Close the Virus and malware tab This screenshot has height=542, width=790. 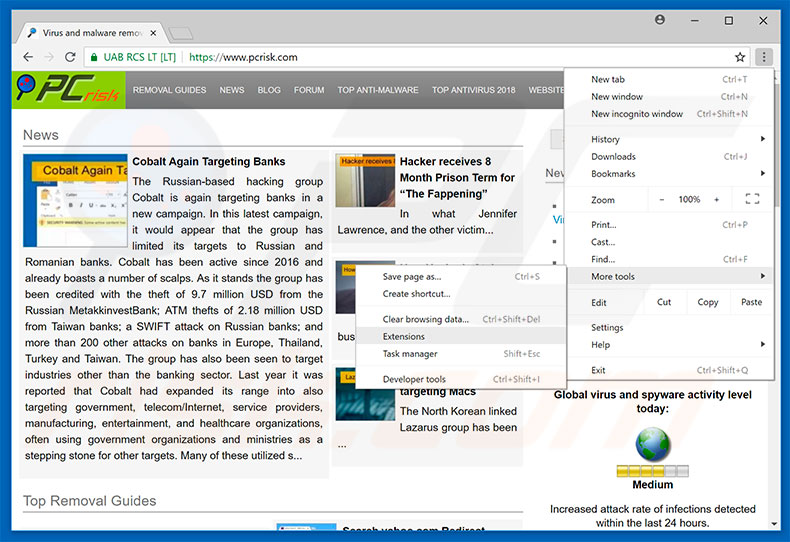(x=154, y=33)
